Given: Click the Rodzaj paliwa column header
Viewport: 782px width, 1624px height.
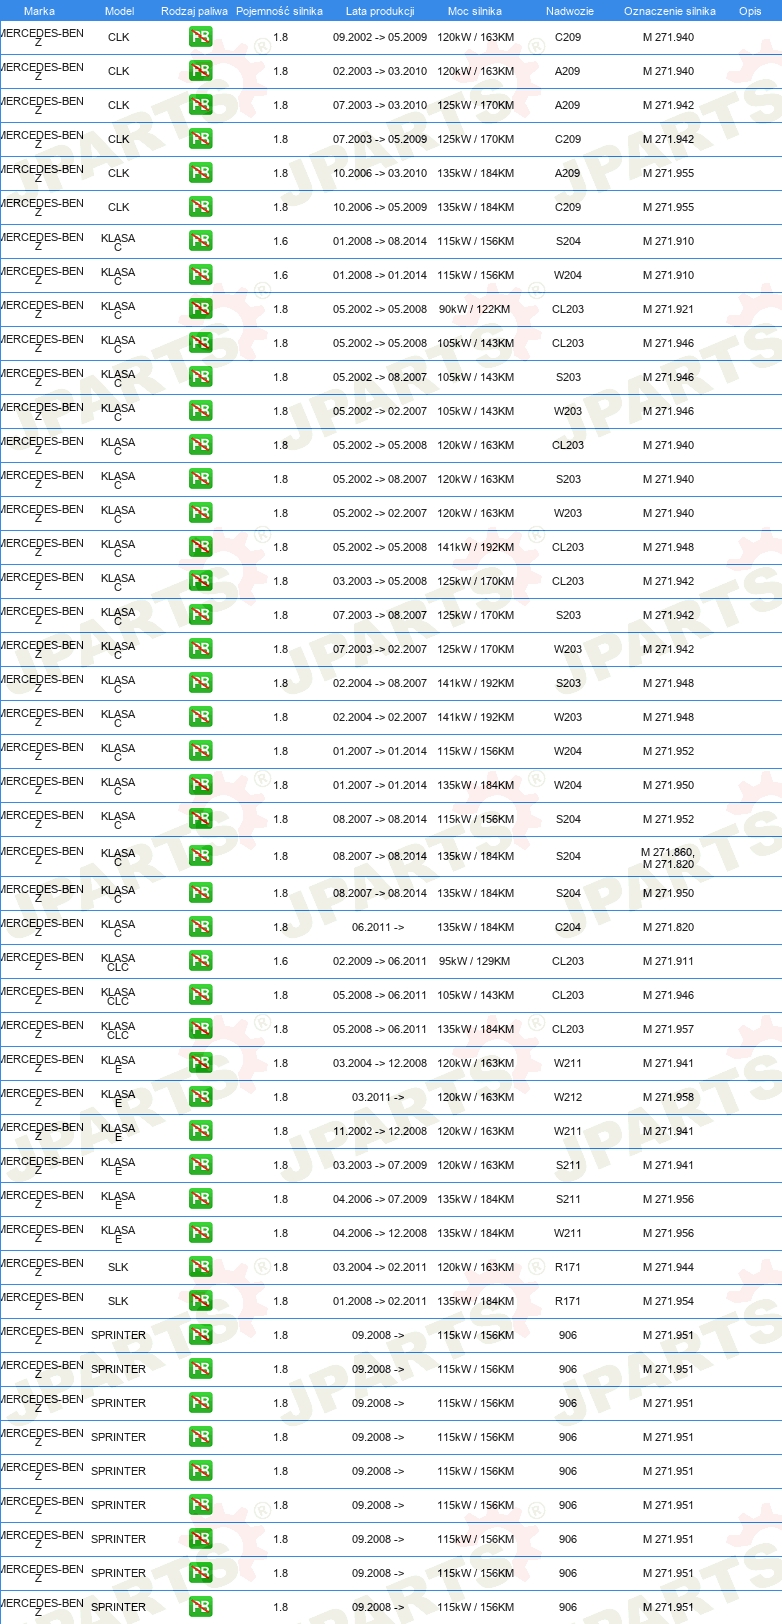Looking at the screenshot, I should tap(194, 11).
